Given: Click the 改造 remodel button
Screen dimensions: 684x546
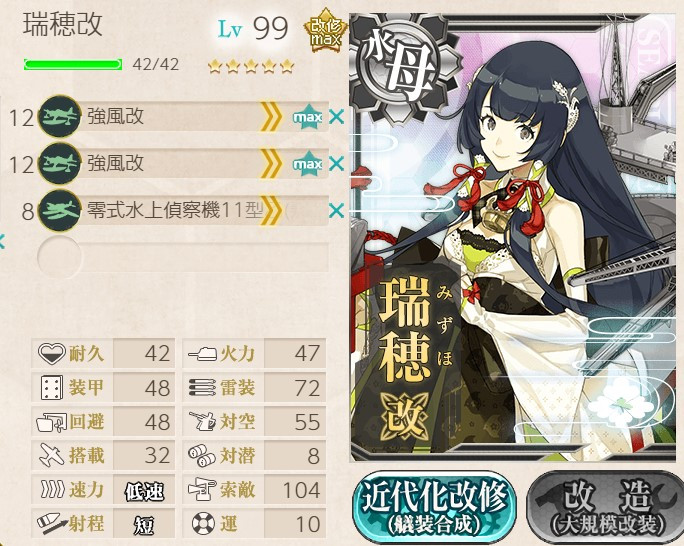Looking at the screenshot, I should click(x=606, y=507).
